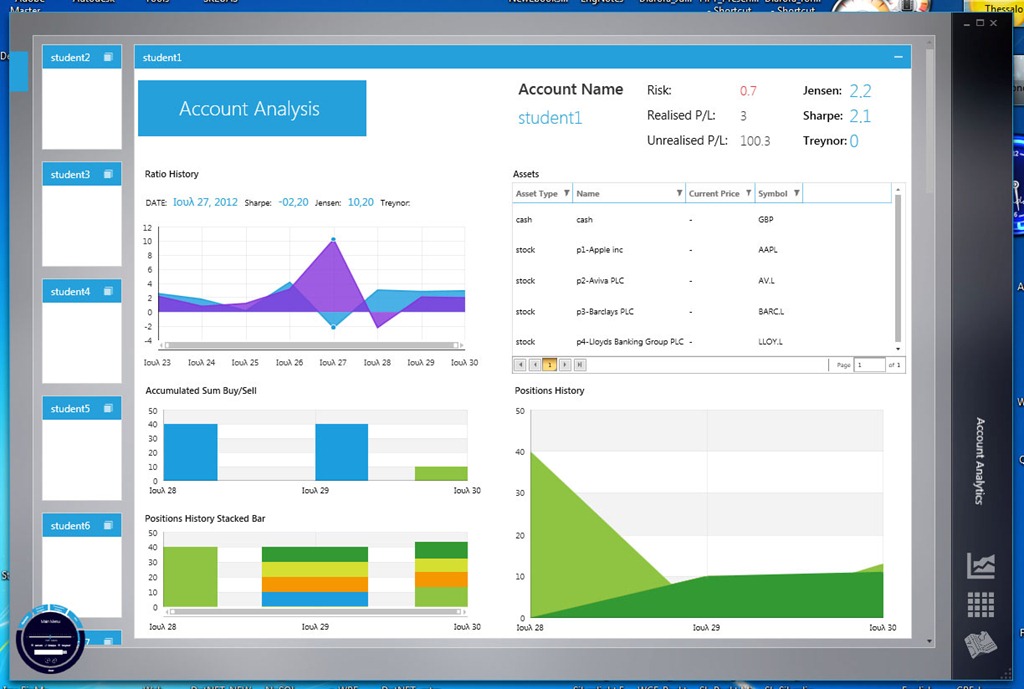Screen dimensions: 1024x689
Task: Minimize the student1 panel with dash button
Action: pos(898,57)
